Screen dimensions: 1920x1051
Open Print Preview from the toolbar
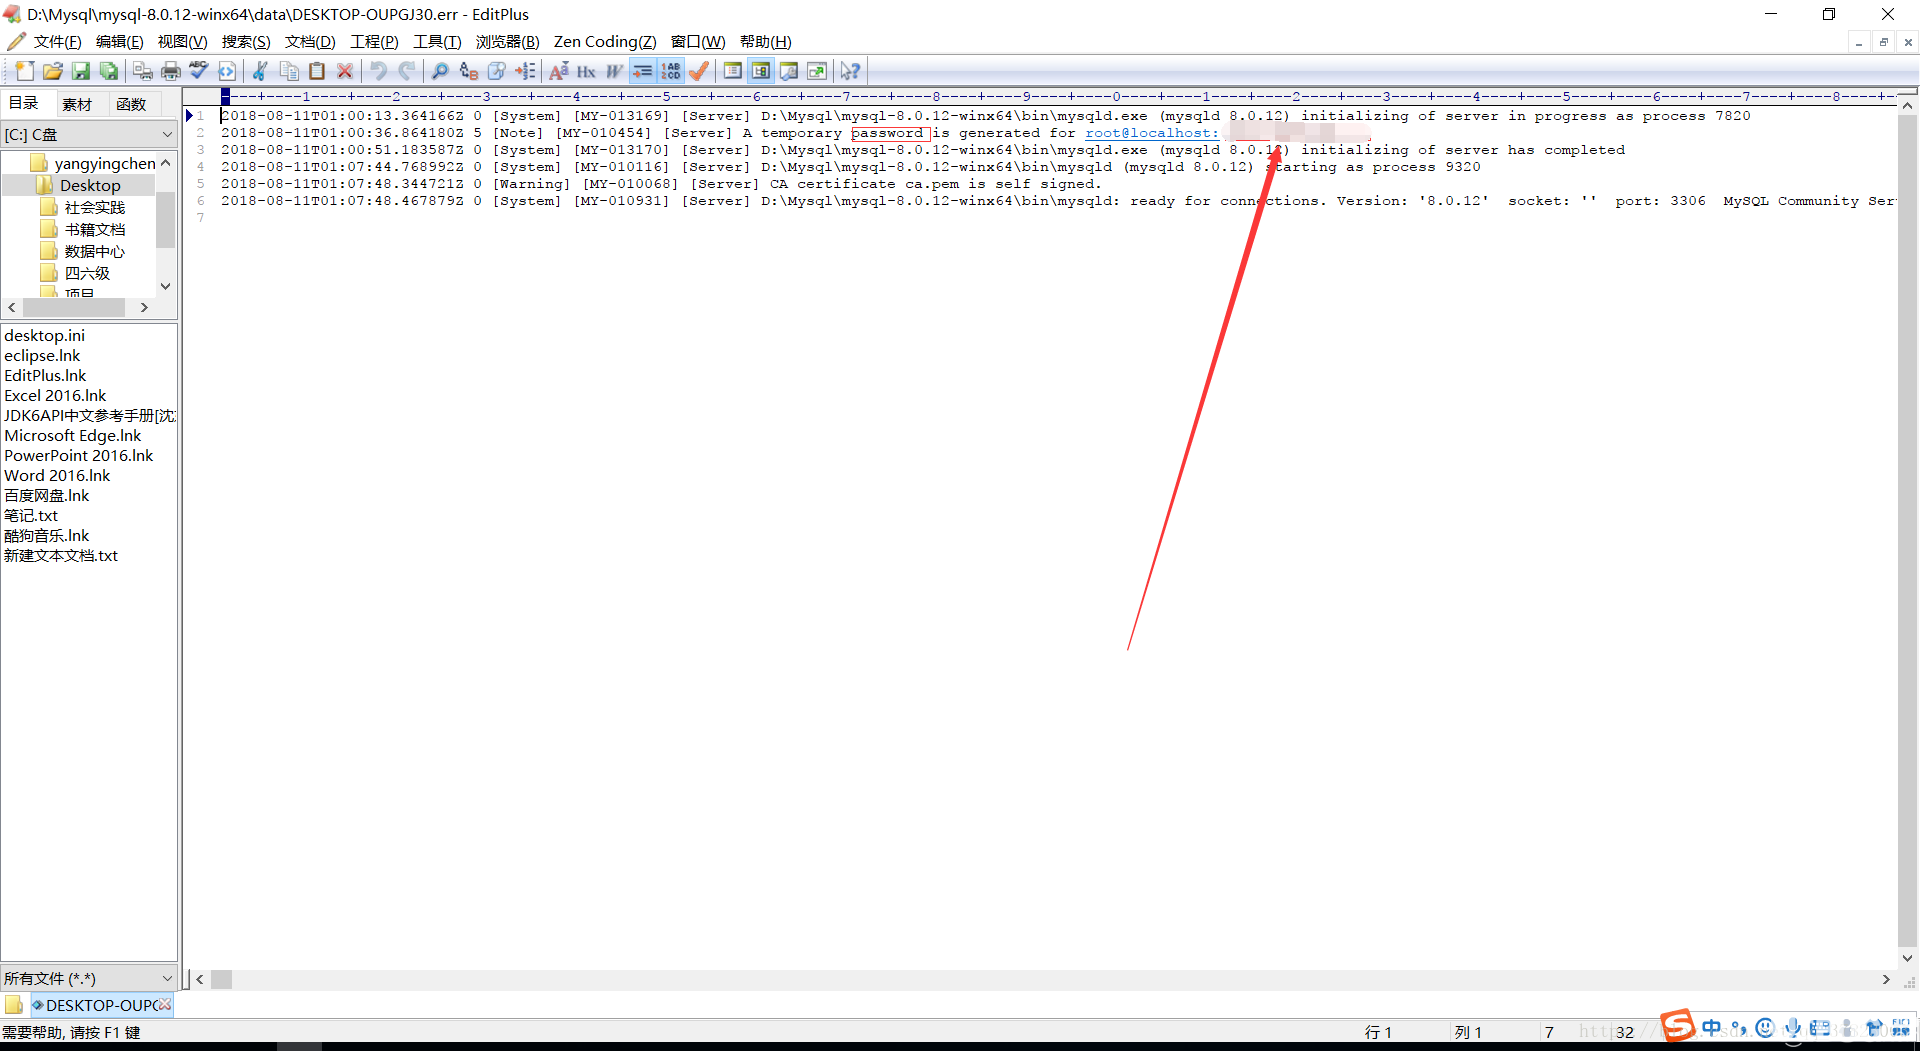(x=143, y=71)
